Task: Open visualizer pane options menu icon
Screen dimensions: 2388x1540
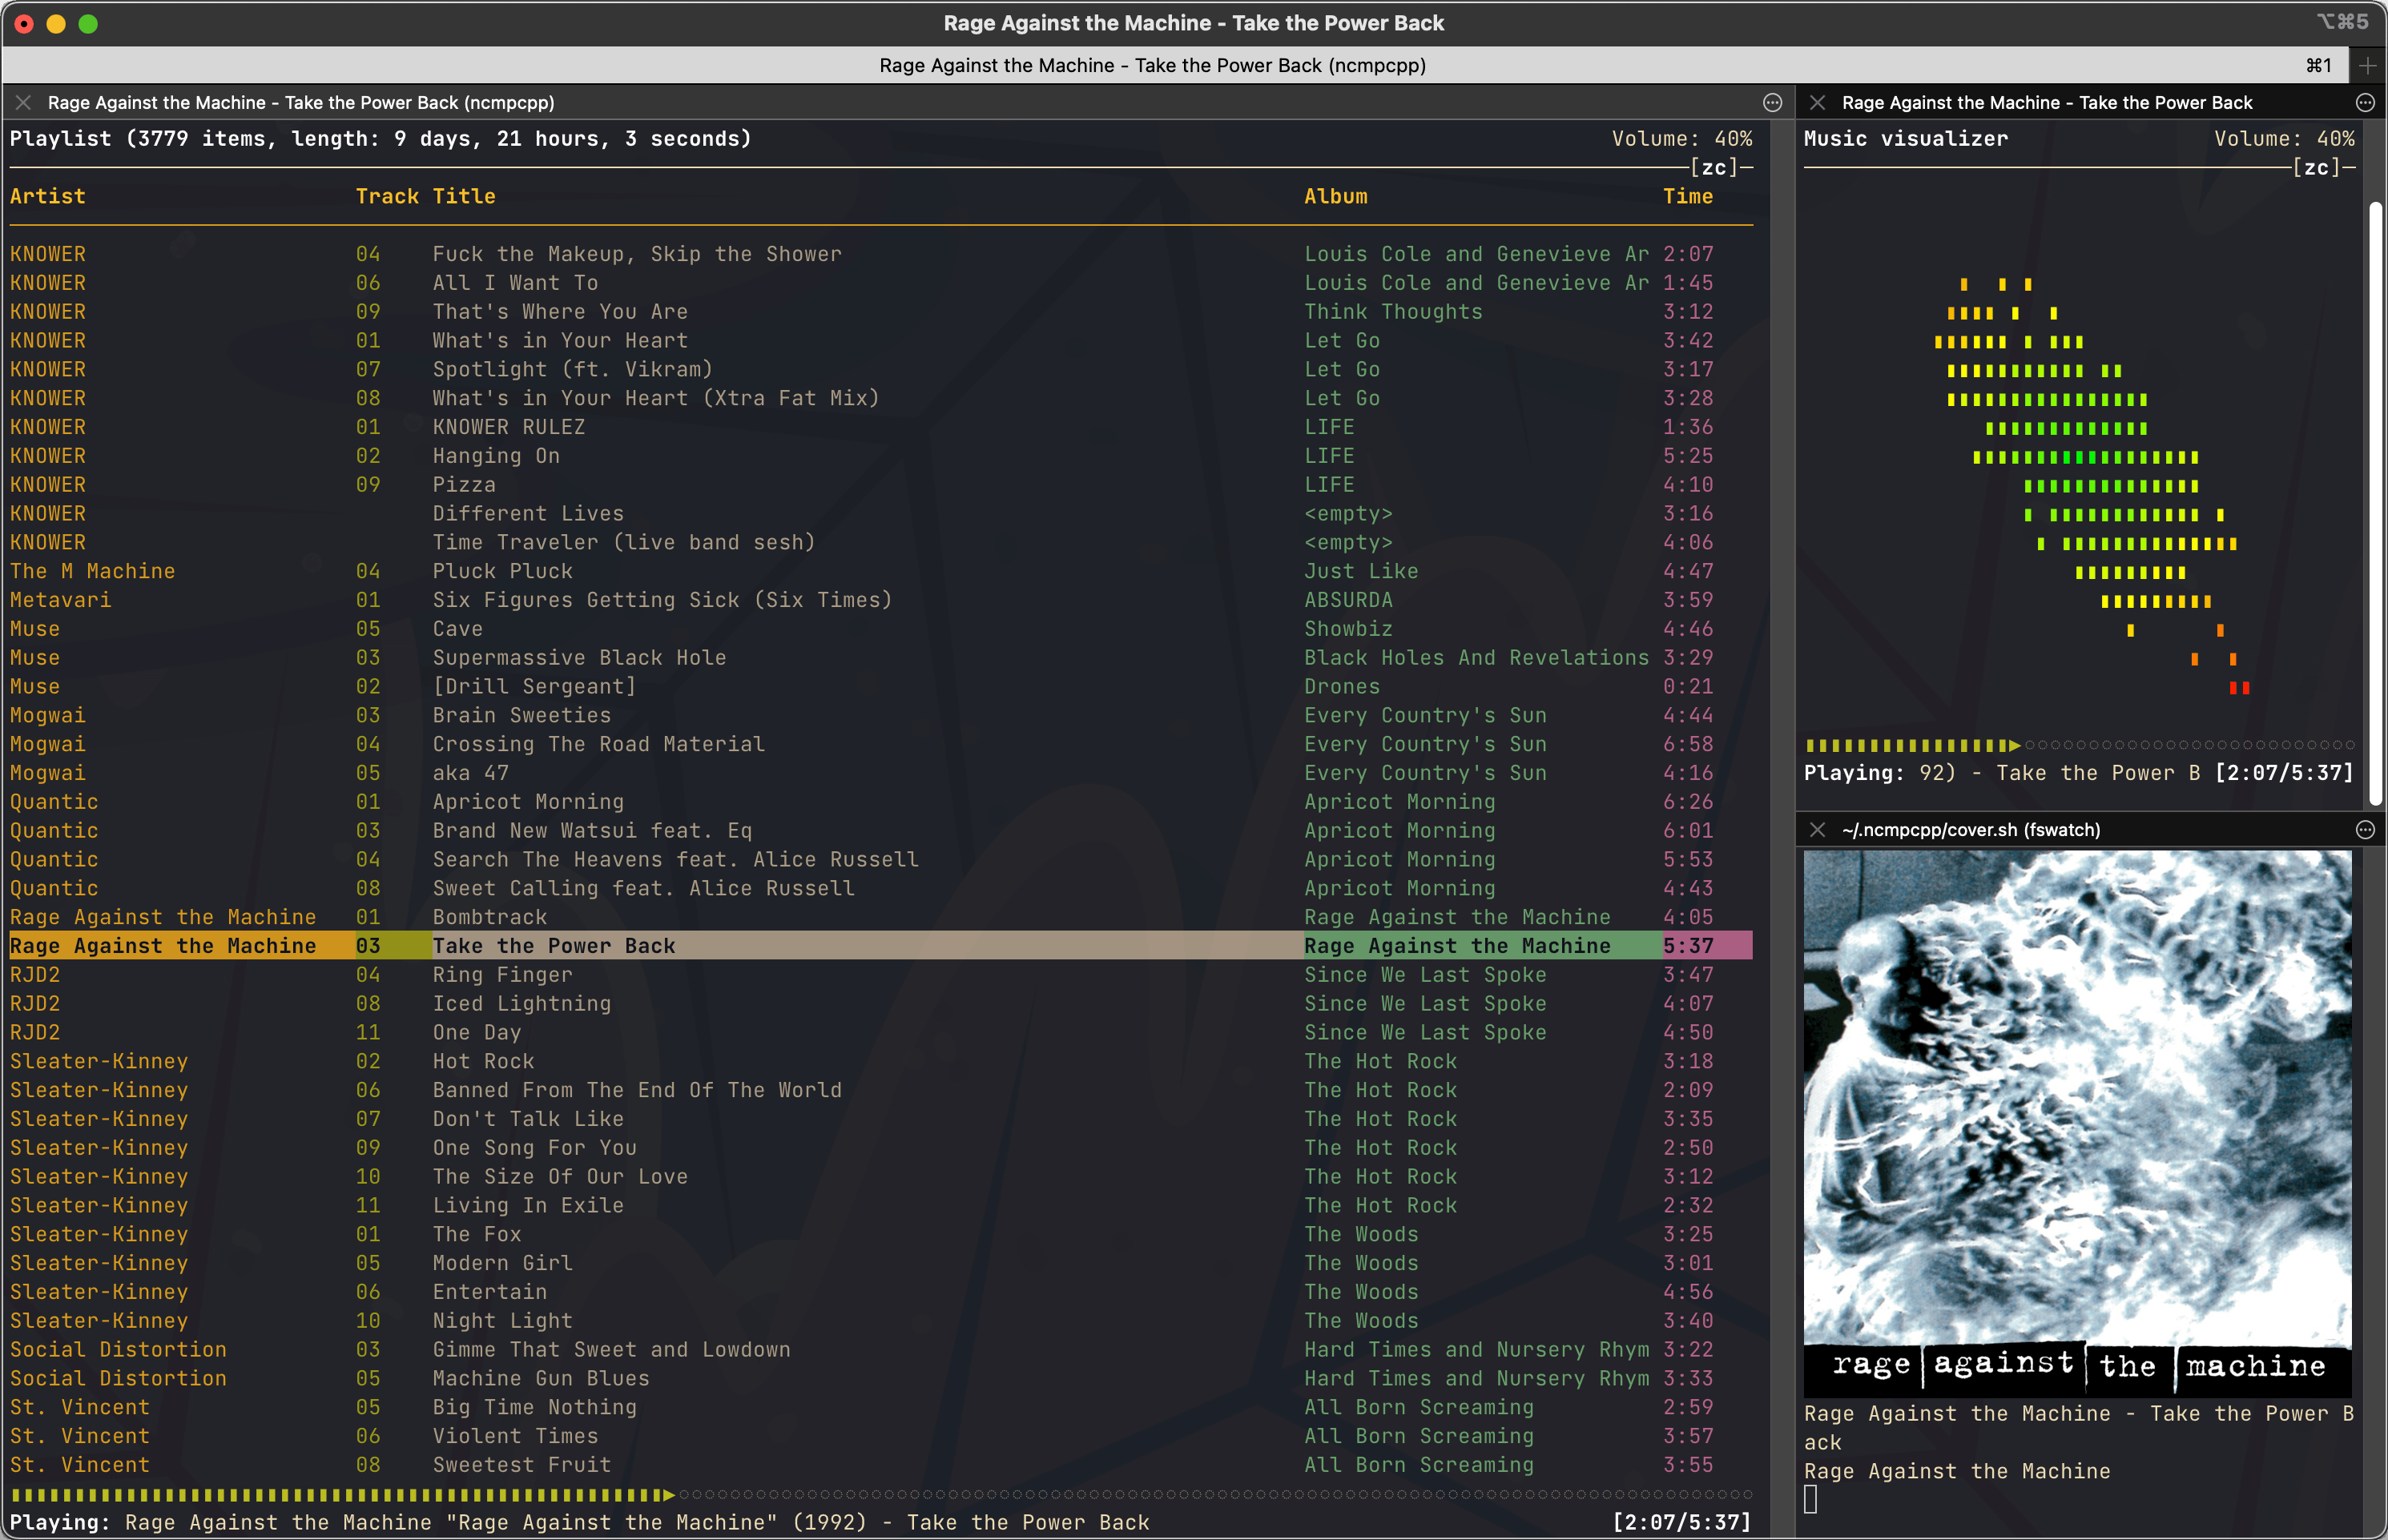Action: pyautogui.click(x=2365, y=102)
